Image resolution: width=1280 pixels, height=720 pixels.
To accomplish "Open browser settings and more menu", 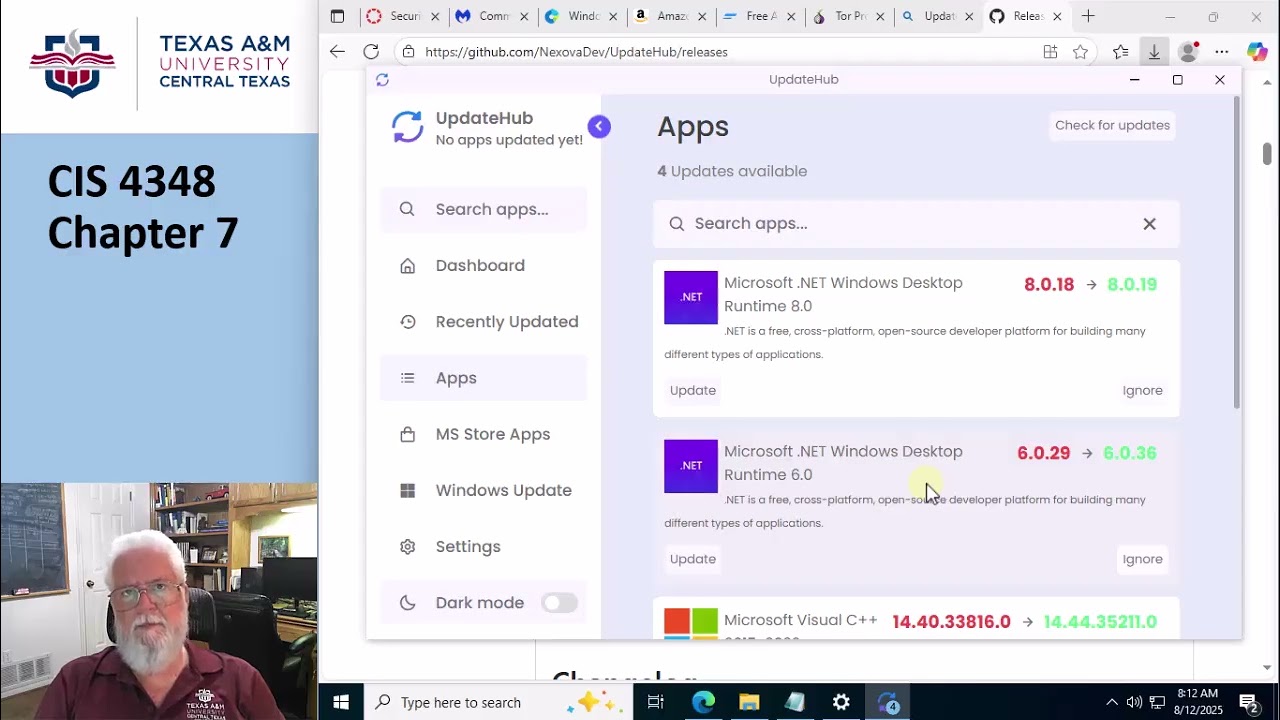I will point(1222,52).
